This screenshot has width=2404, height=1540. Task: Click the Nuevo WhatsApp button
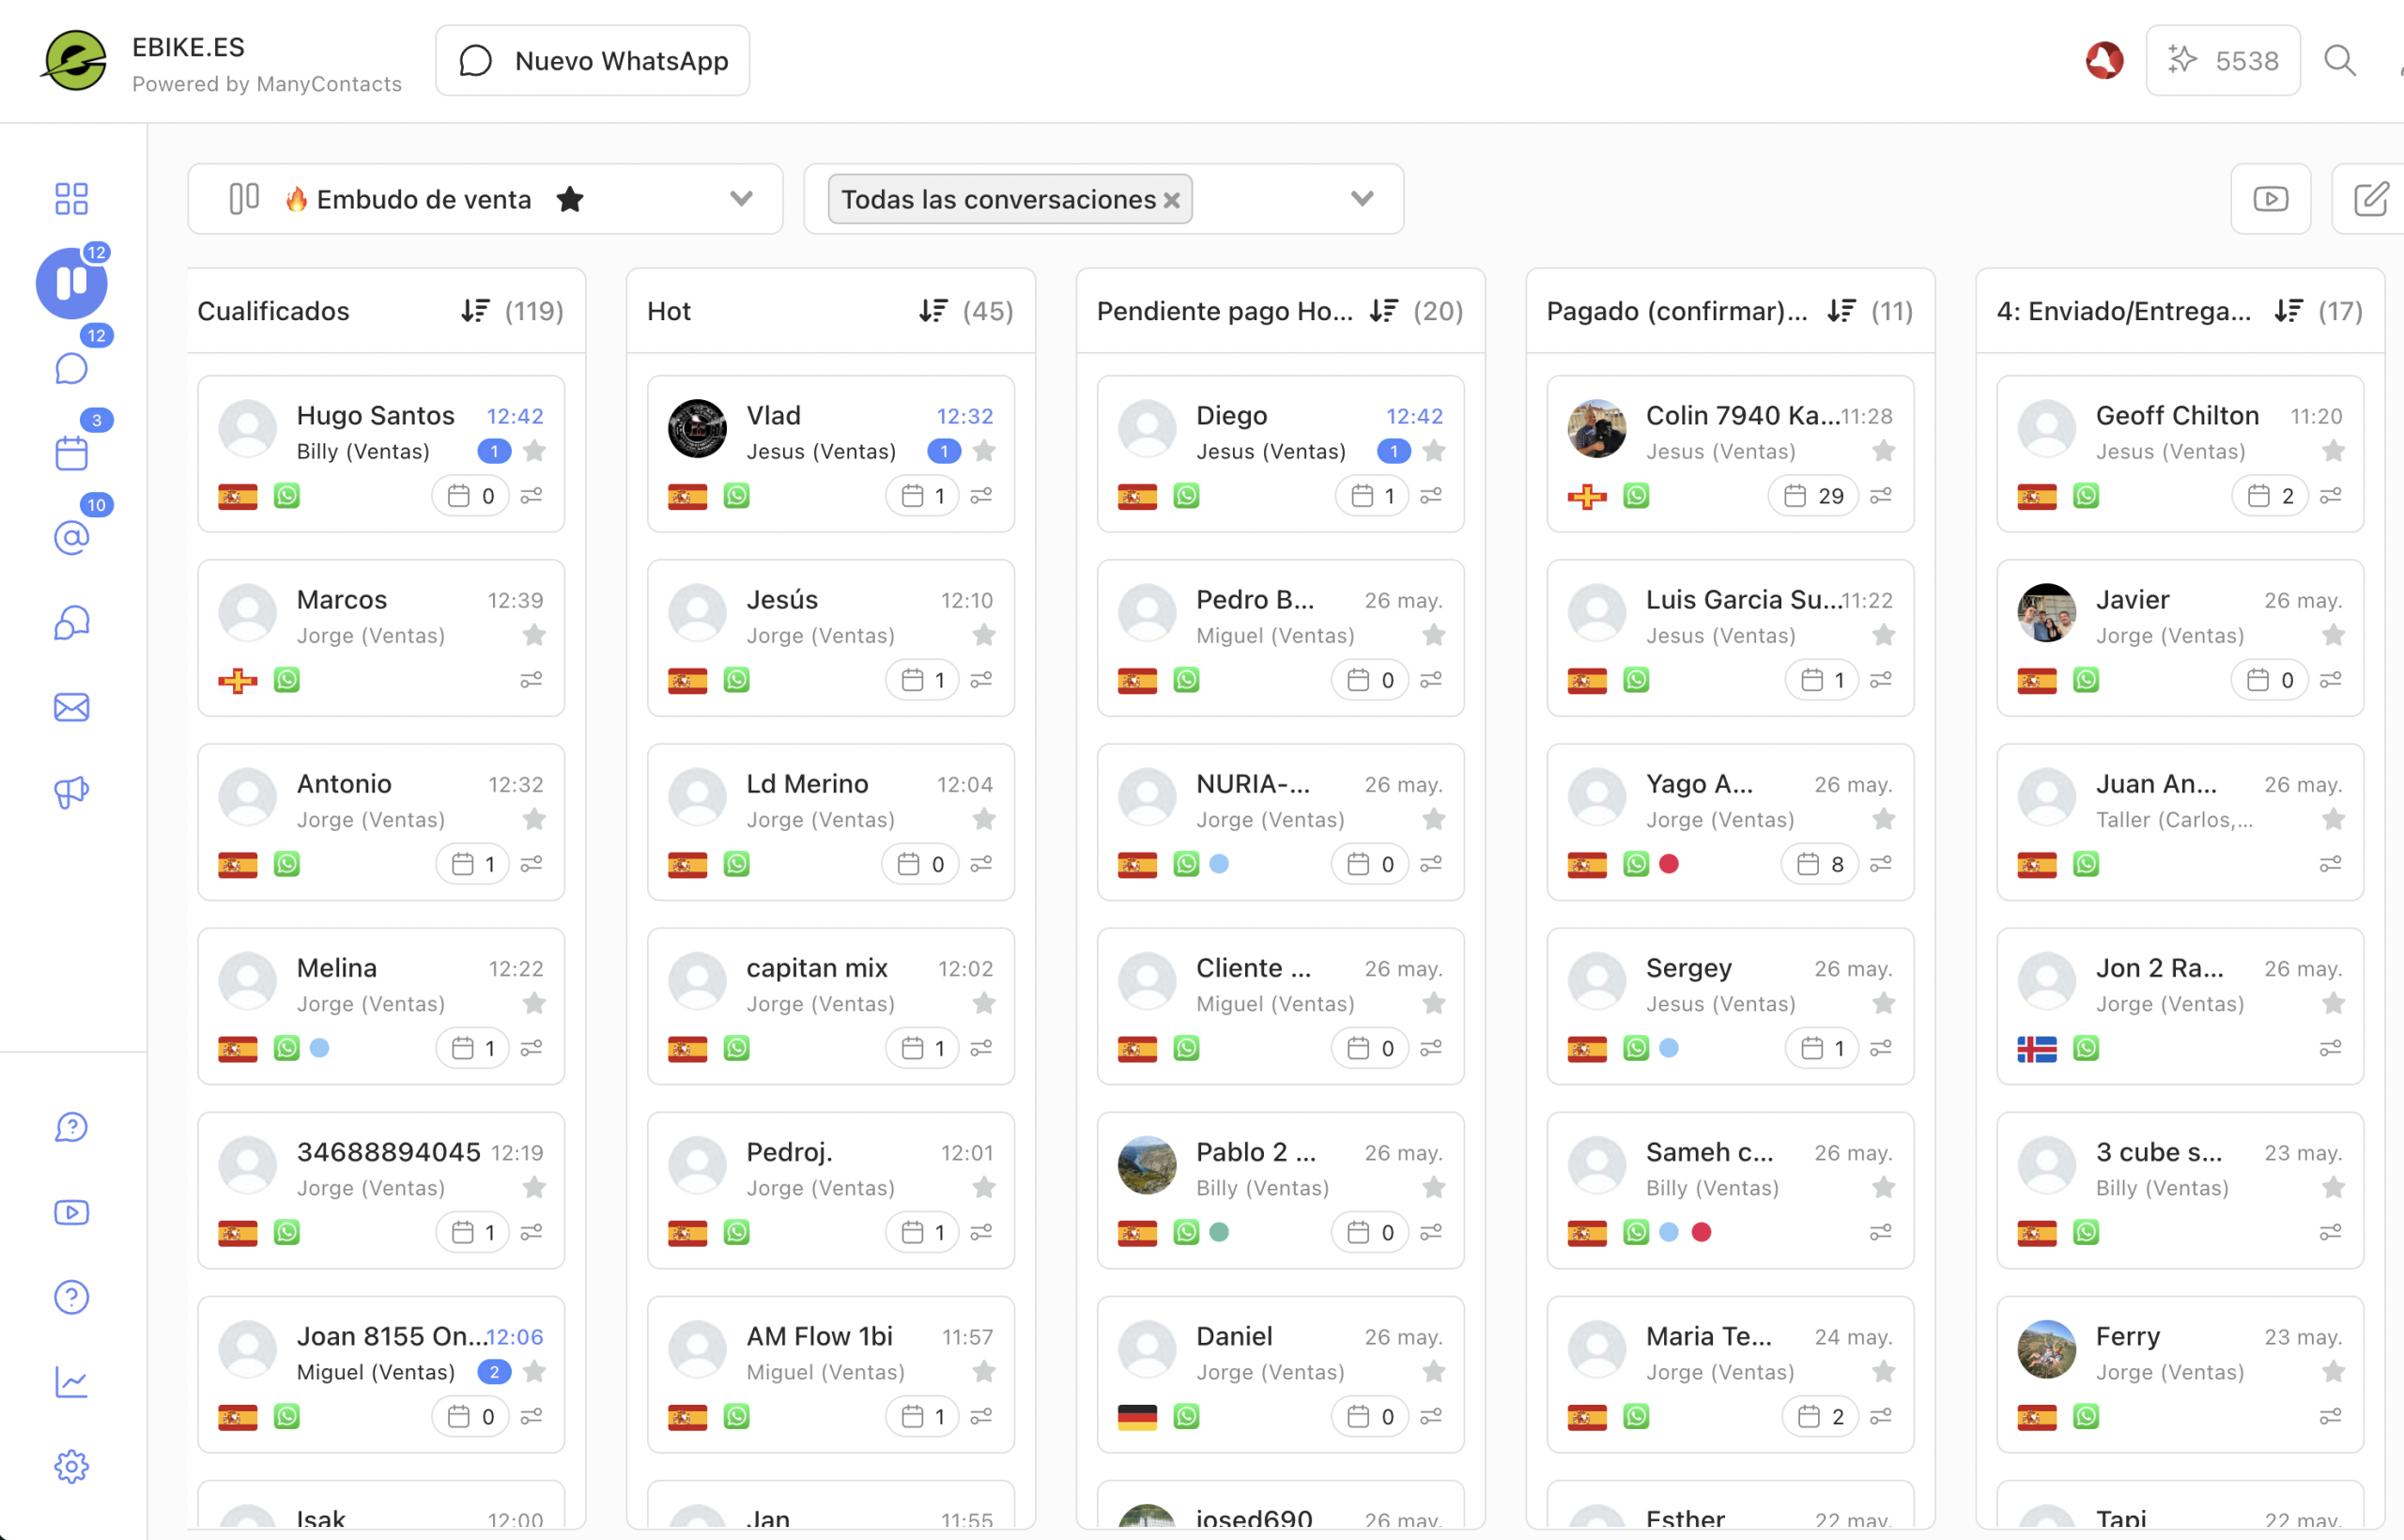click(x=593, y=61)
